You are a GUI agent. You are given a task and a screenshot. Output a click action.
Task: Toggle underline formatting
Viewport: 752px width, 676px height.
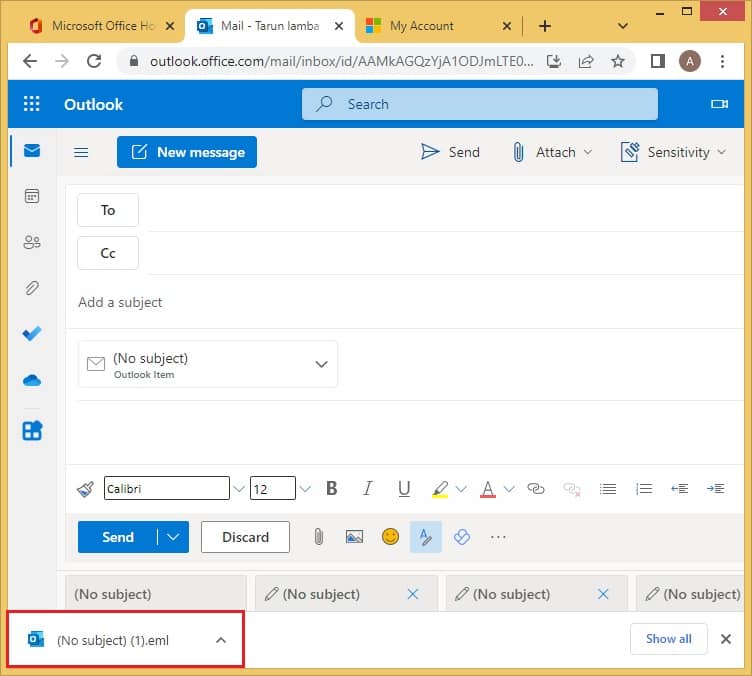tap(404, 489)
